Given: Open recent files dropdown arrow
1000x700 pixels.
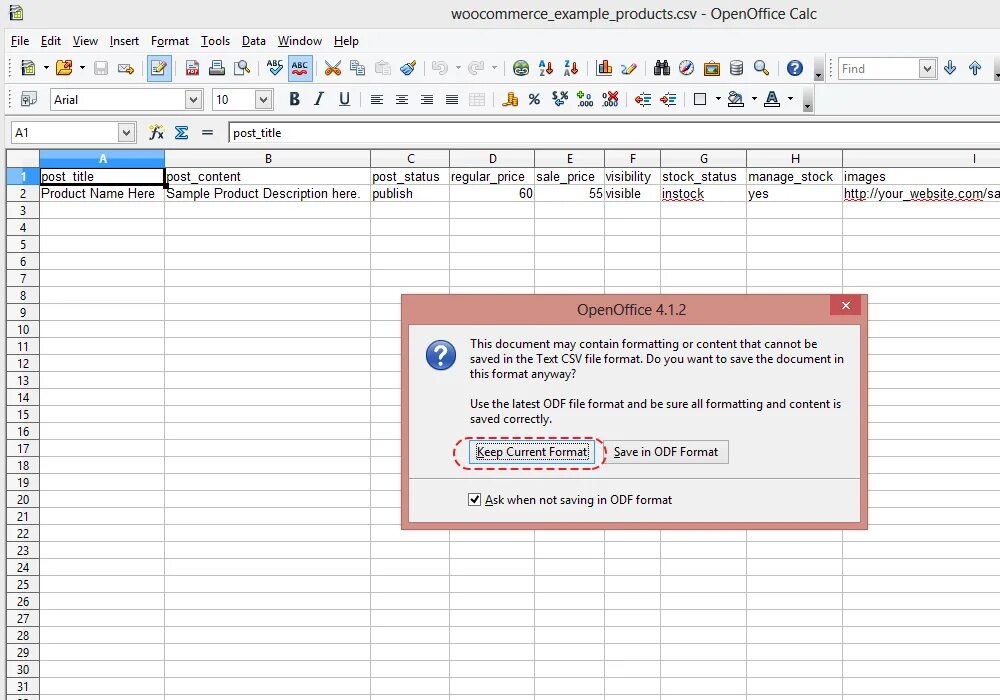Looking at the screenshot, I should pyautogui.click(x=82, y=68).
